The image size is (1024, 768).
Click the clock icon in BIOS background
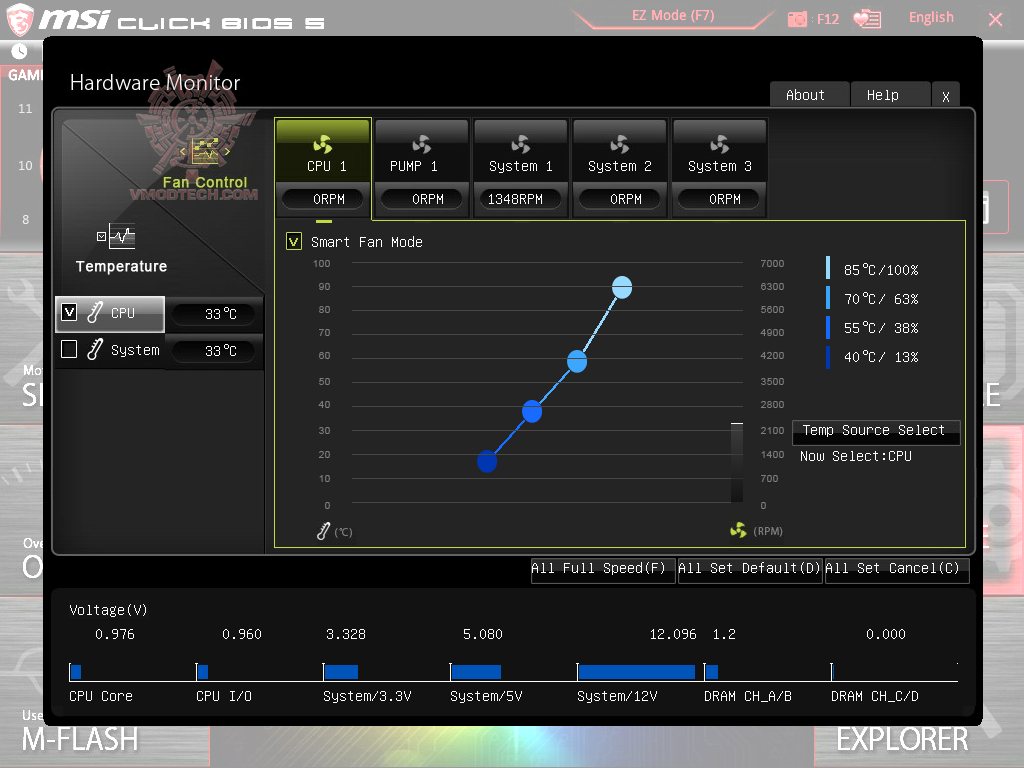coord(20,51)
